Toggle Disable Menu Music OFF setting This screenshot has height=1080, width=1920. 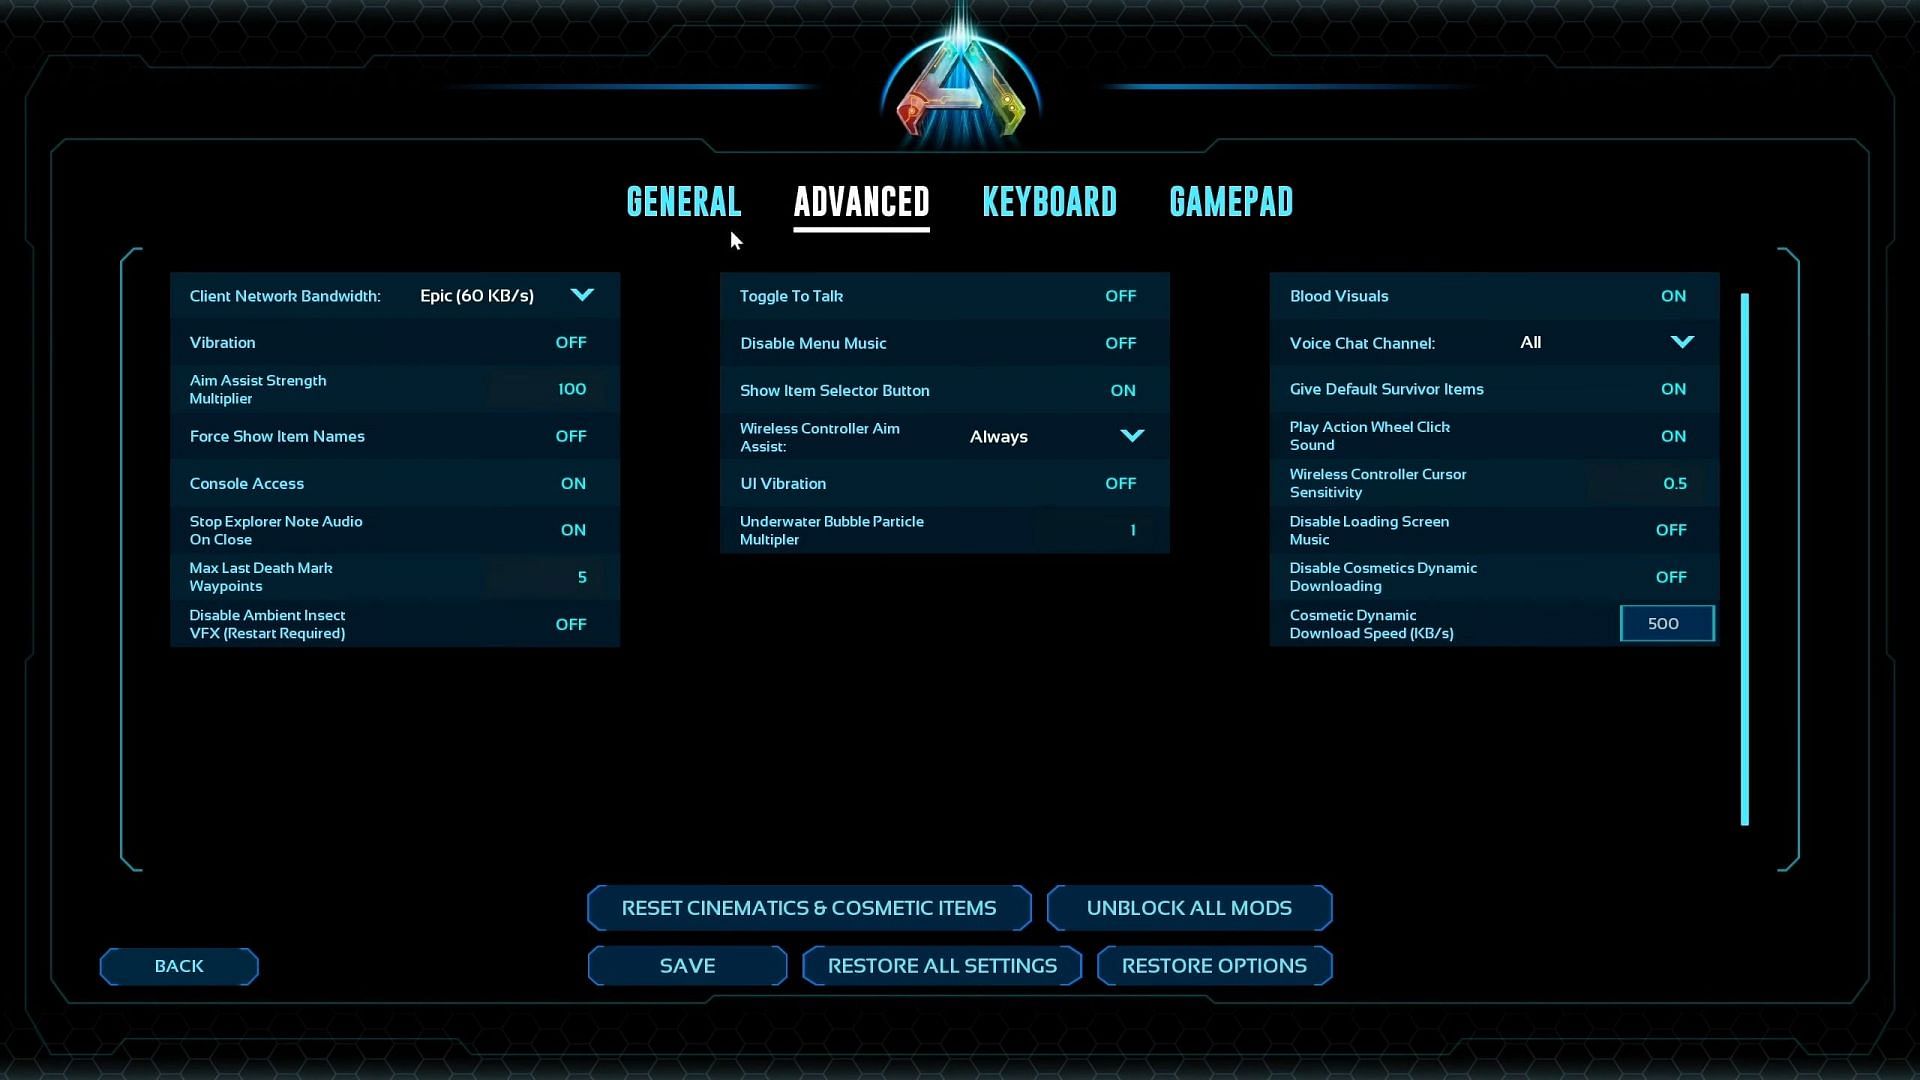point(1120,343)
